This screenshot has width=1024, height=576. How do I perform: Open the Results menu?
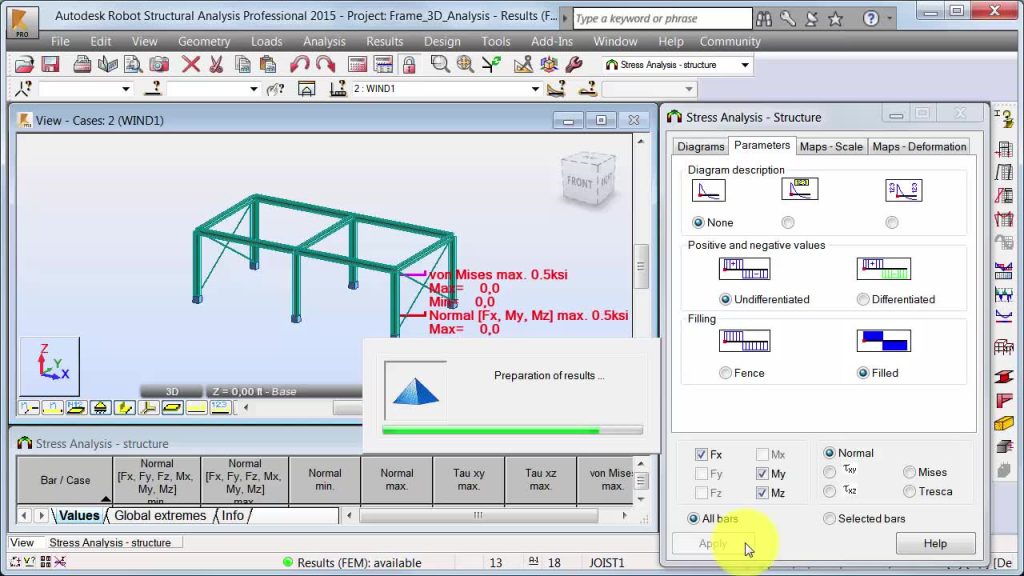[x=386, y=42]
